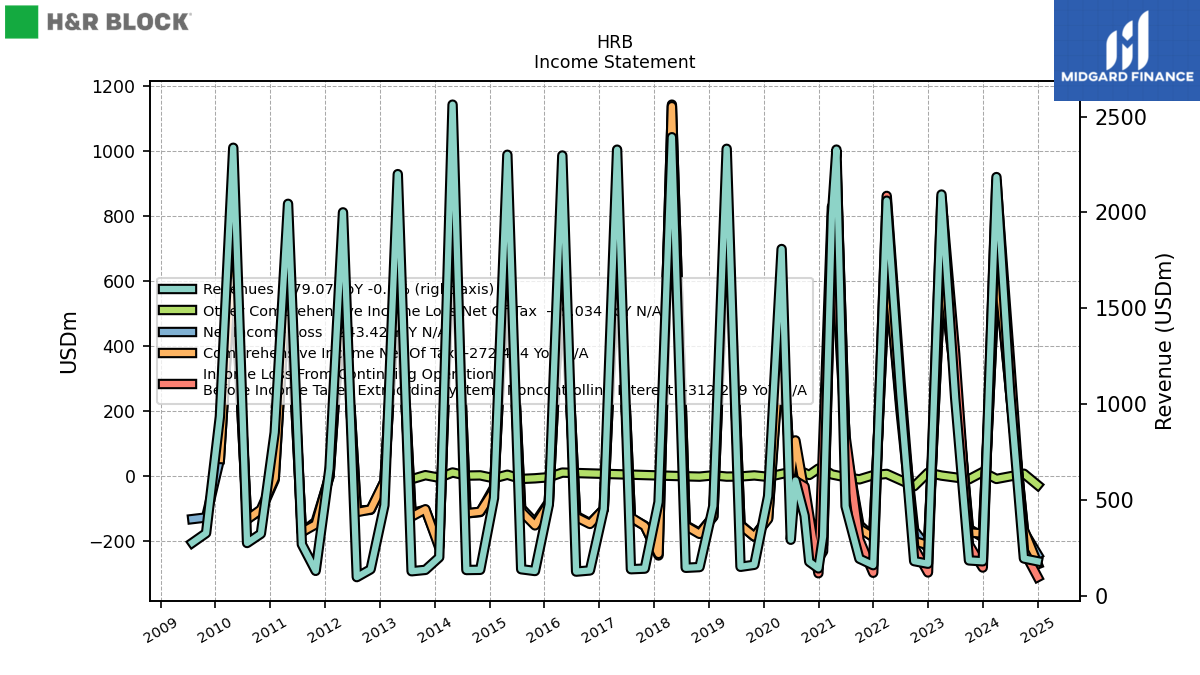The image size is (1200, 675).
Task: Click the orange Comprehensive Income legend swatch
Action: 177,353
